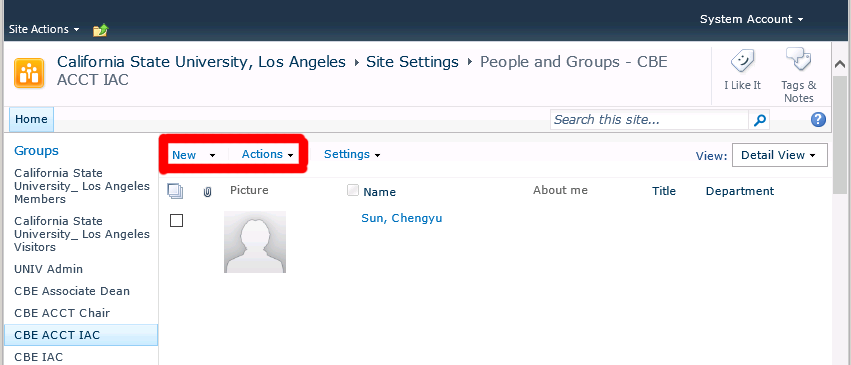This screenshot has width=851, height=365.
Task: Open Tags & Notes
Action: (x=798, y=76)
